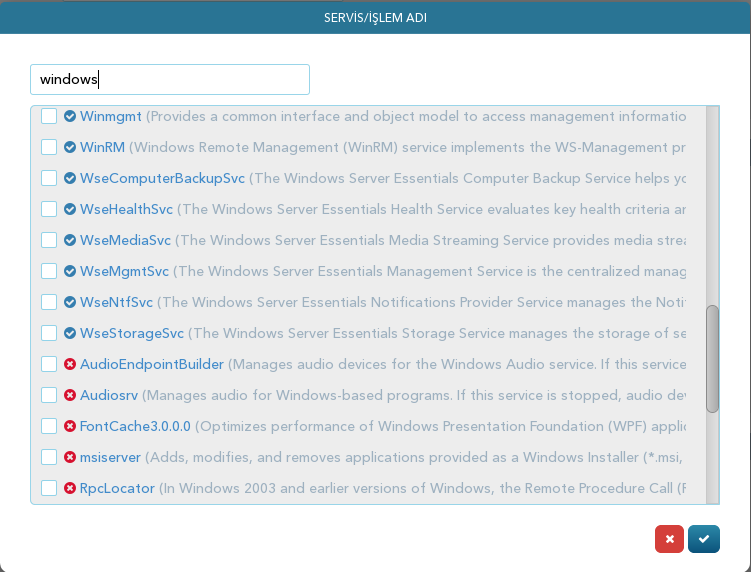Select WseComputerBackupSvc checkbox

(49, 178)
